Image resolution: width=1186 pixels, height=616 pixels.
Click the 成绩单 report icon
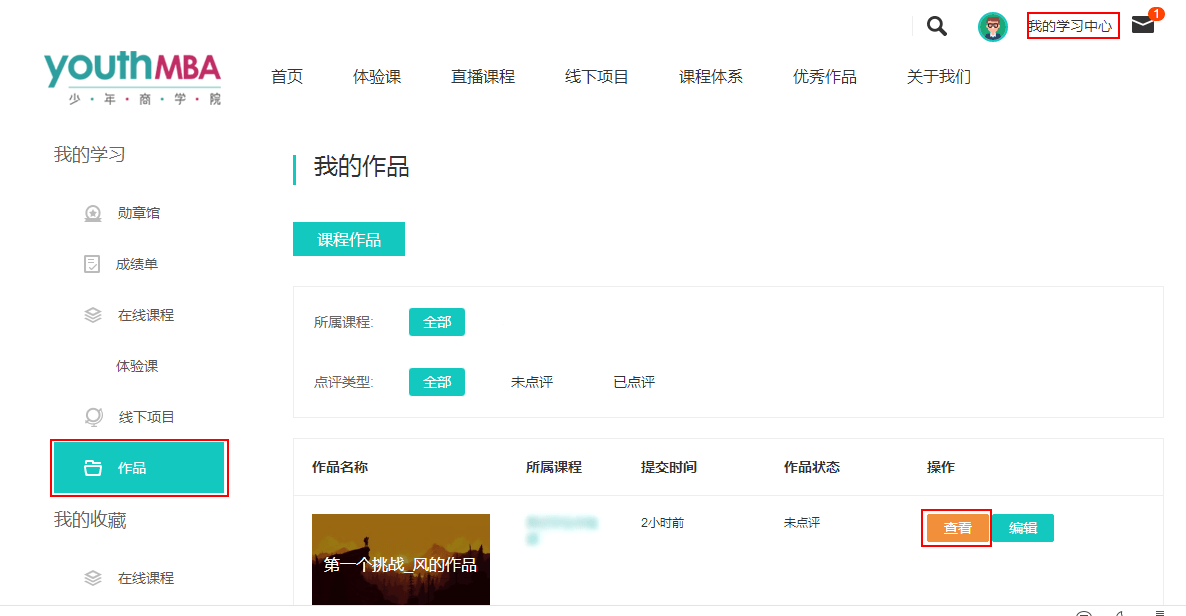pyautogui.click(x=92, y=264)
